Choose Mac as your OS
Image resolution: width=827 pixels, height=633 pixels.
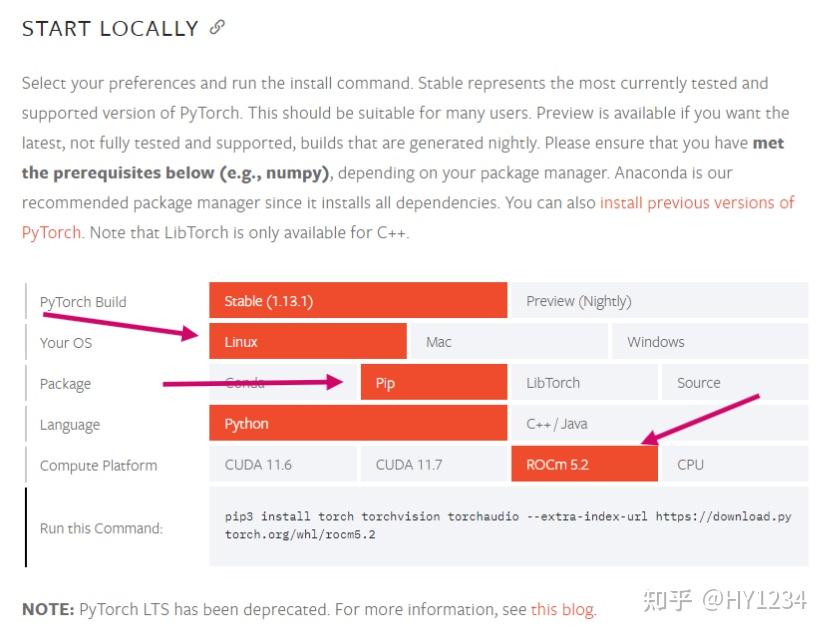coord(509,342)
